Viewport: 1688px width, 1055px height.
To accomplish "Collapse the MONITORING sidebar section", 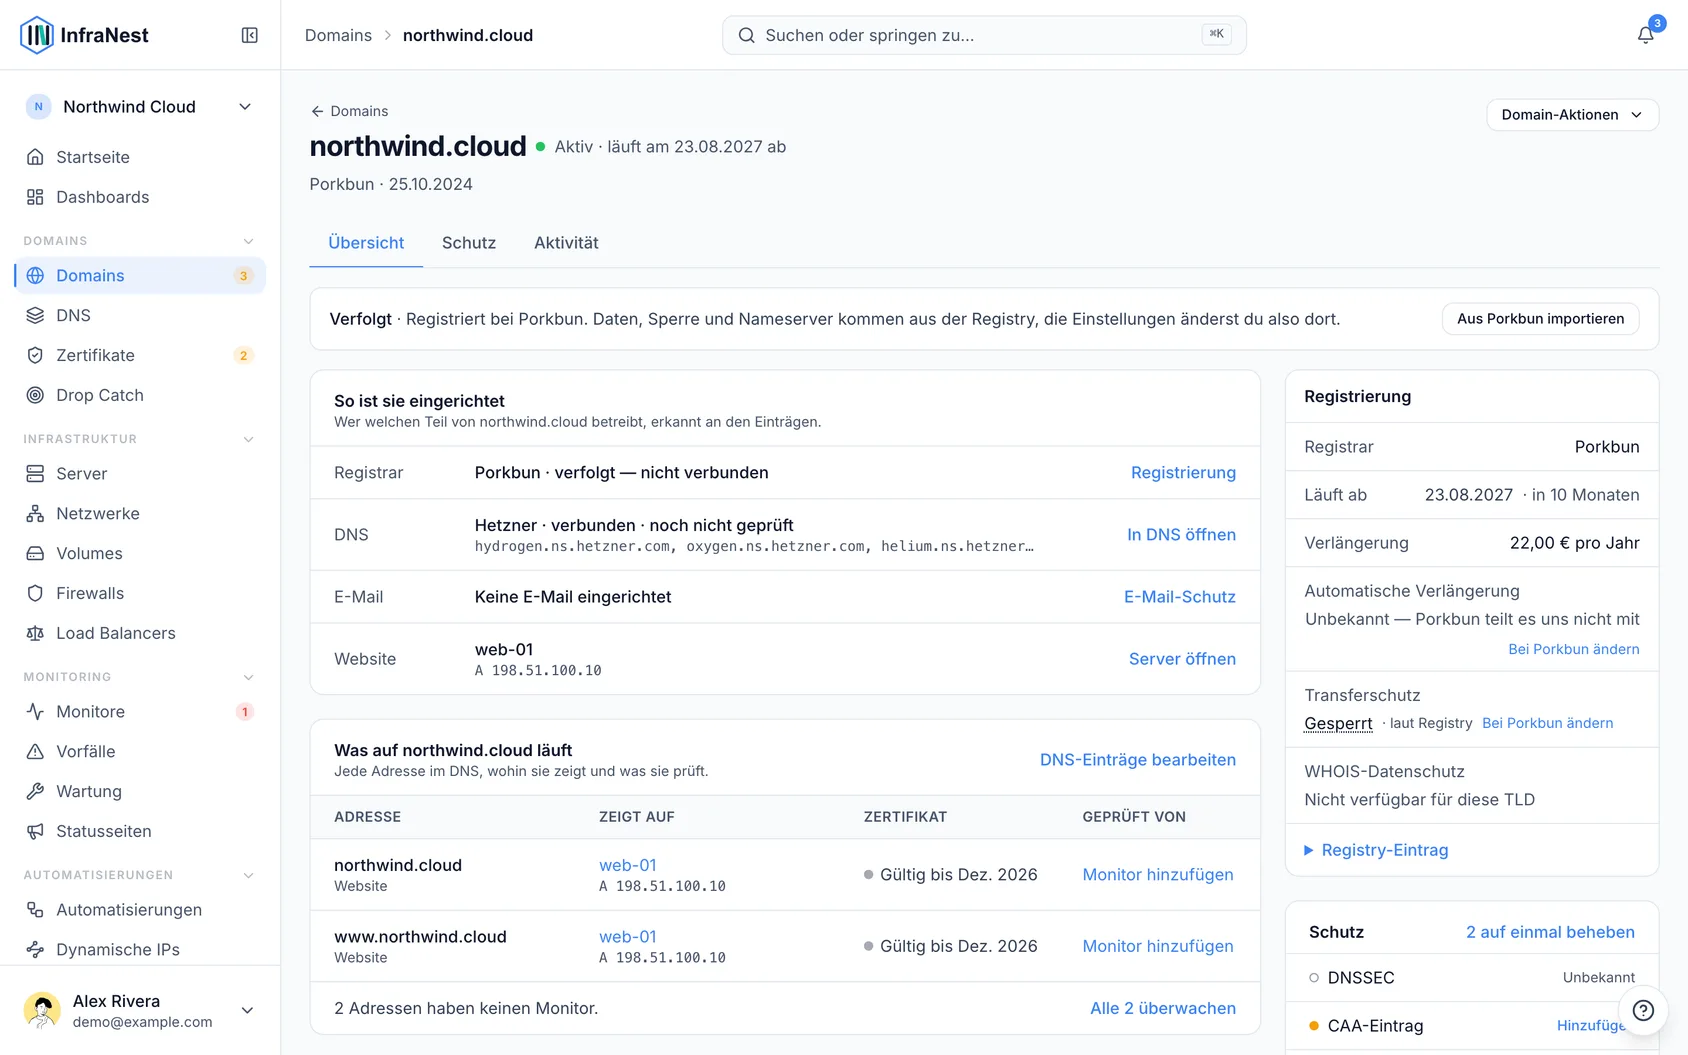I will (249, 677).
